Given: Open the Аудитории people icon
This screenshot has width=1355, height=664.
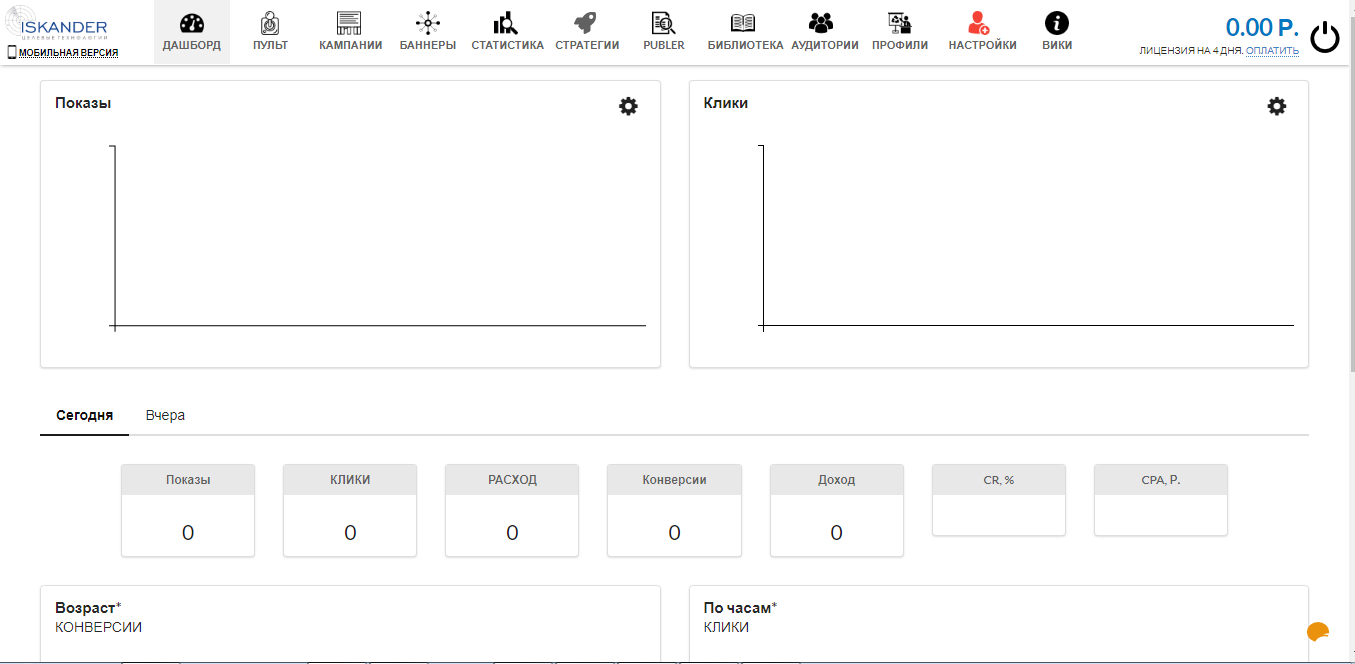Looking at the screenshot, I should (x=821, y=23).
